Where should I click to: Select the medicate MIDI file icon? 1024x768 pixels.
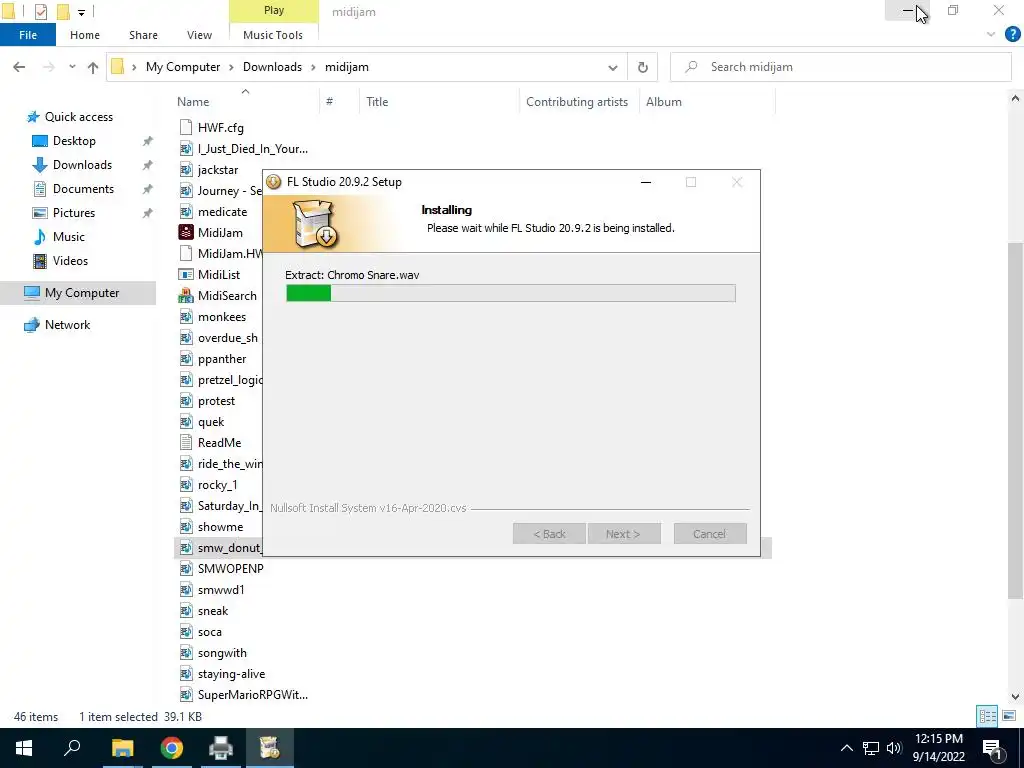point(186,212)
